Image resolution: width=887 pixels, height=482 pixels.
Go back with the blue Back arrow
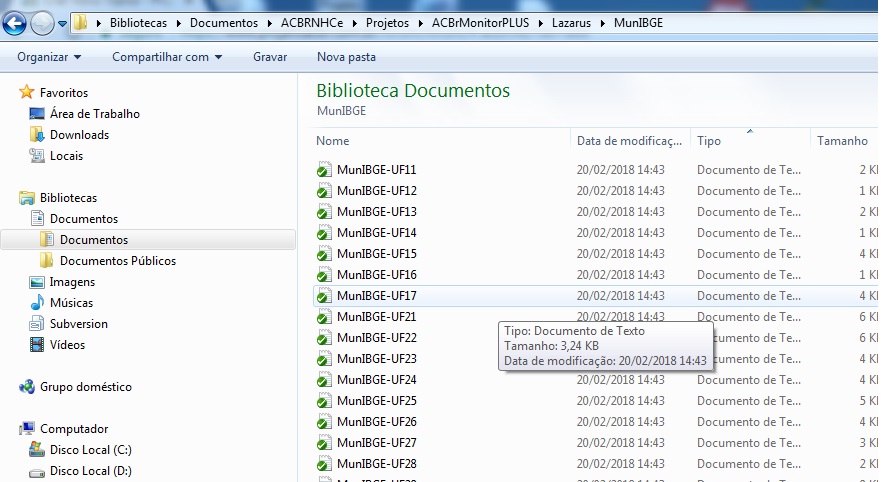[14, 24]
